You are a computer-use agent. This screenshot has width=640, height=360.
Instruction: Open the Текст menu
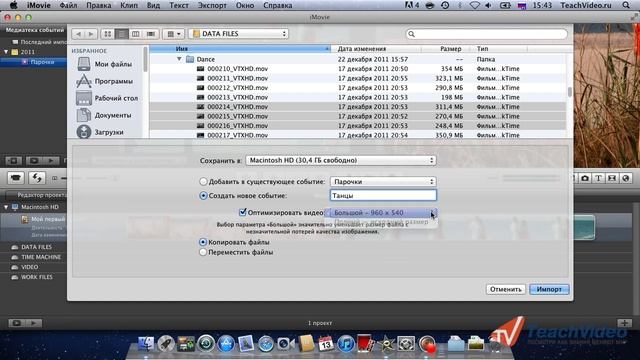point(179,5)
